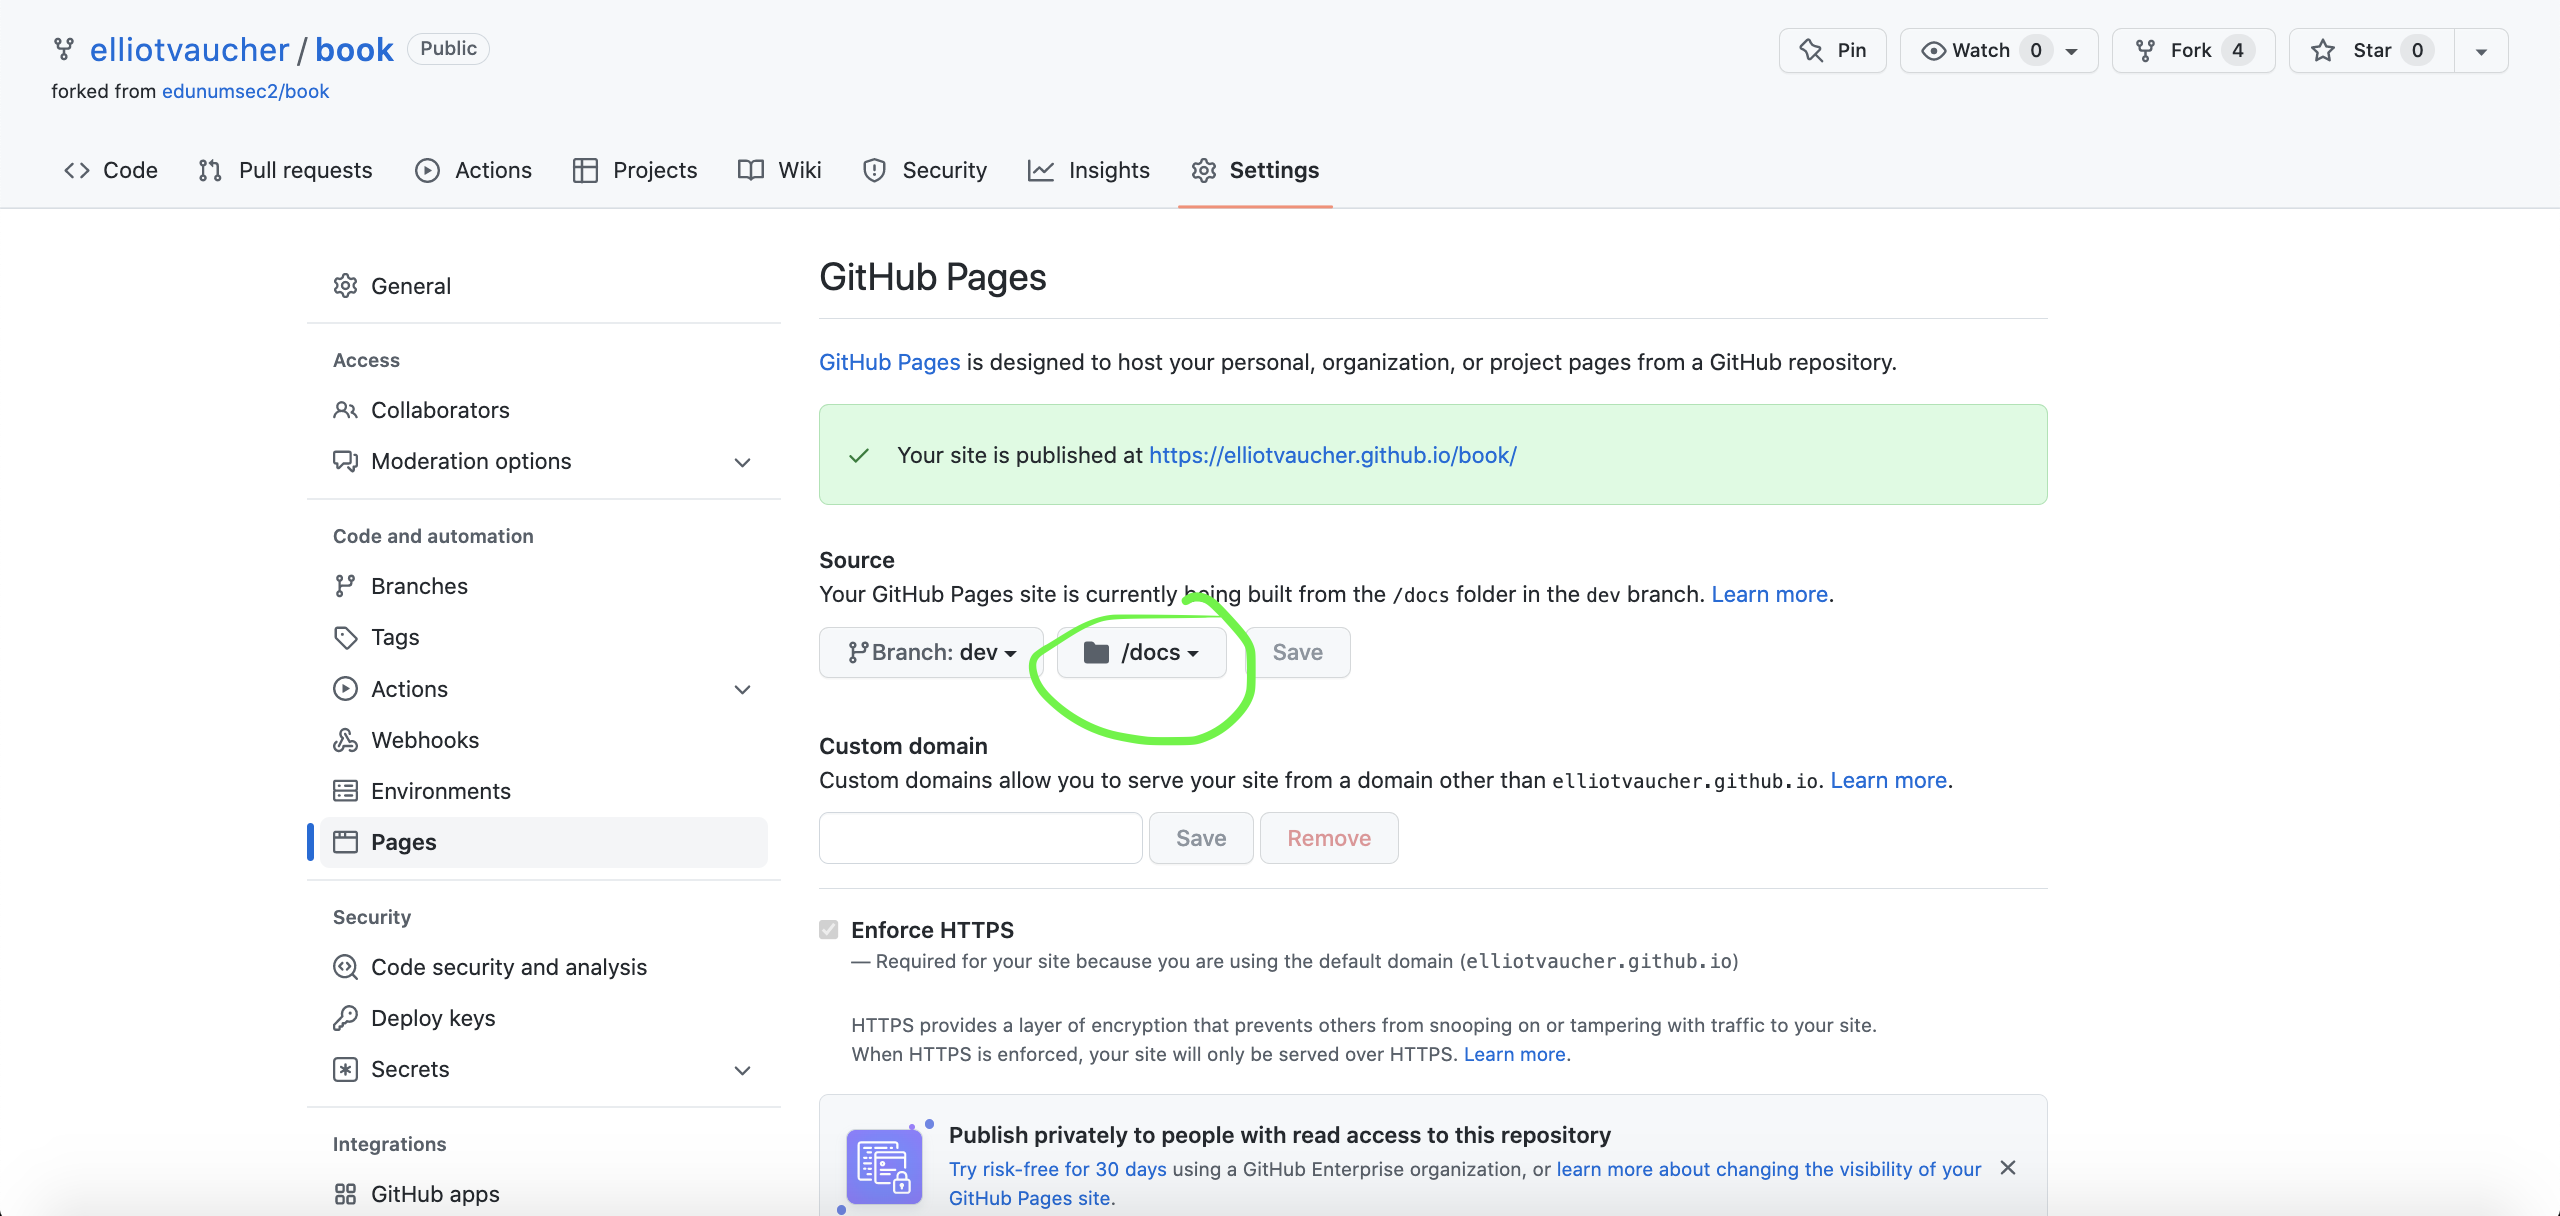The height and width of the screenshot is (1216, 2560).
Task: Open Learn more link about HTTPS
Action: (x=1515, y=1054)
